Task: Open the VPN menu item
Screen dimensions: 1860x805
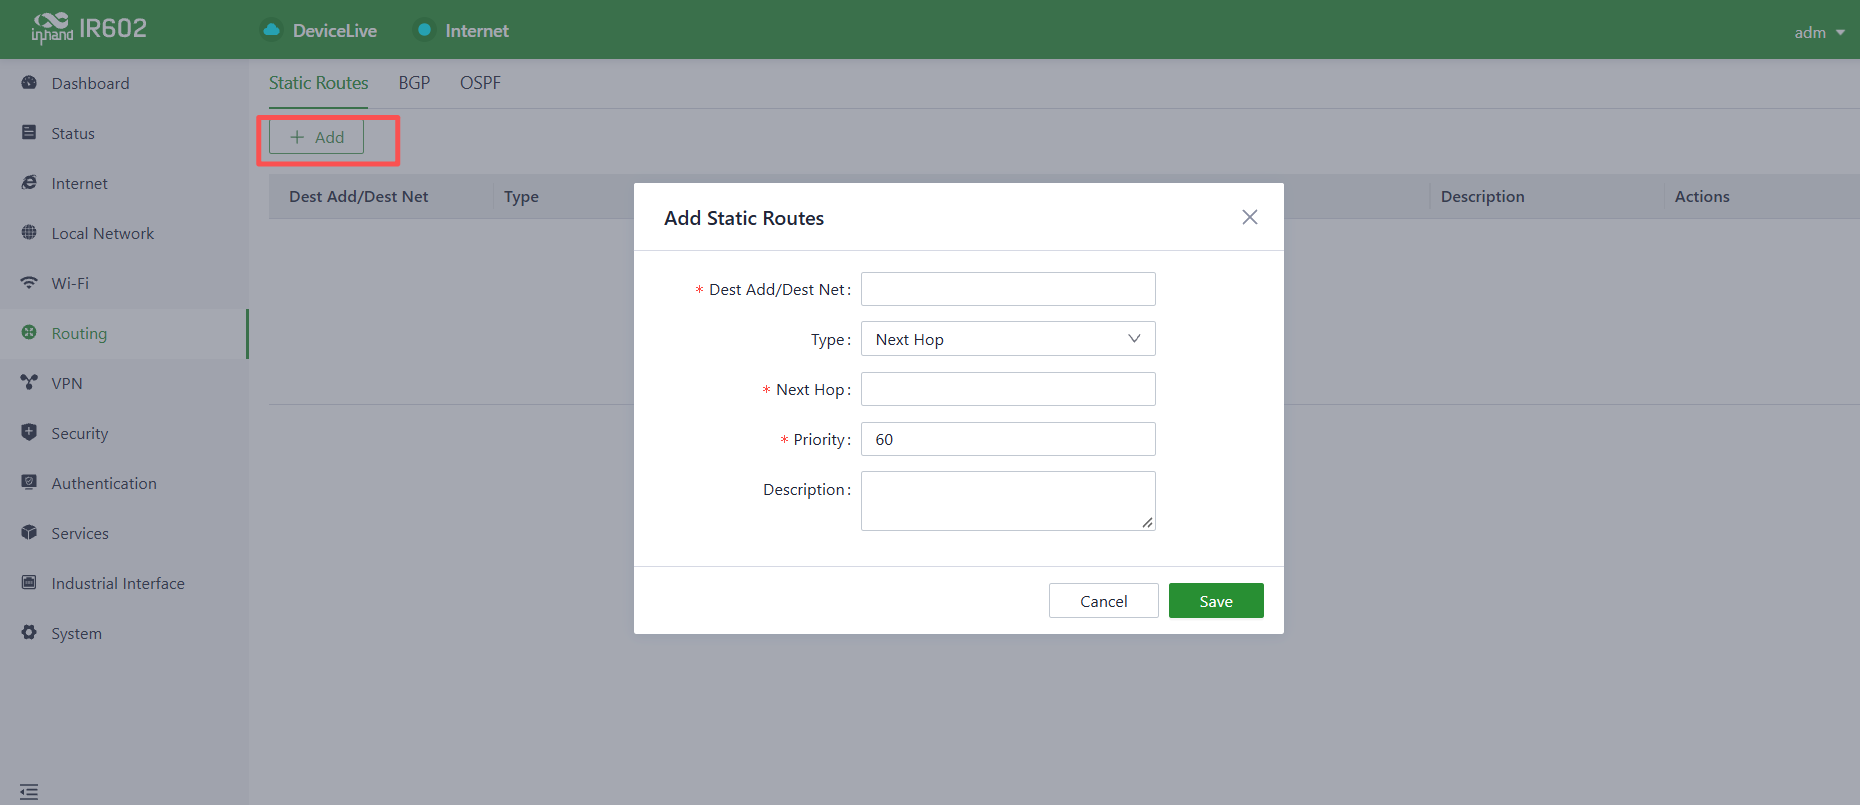Action: 124,383
